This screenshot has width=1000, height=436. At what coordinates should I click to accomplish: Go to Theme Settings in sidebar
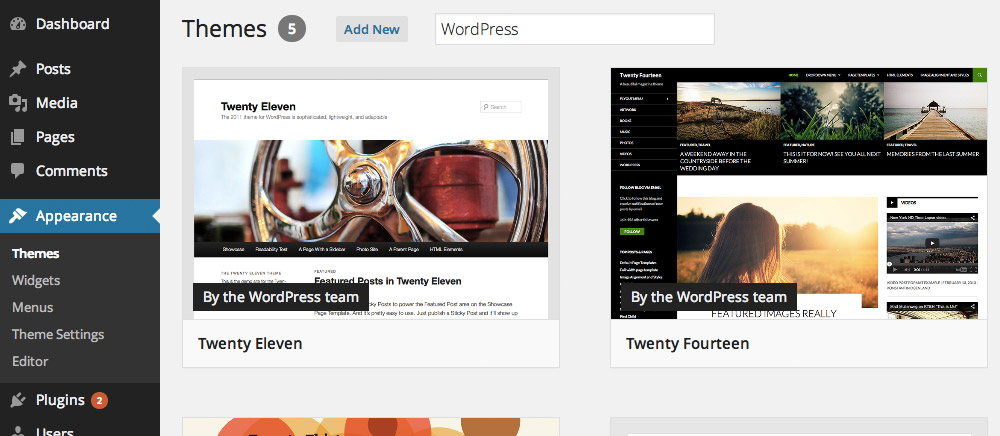coord(58,335)
